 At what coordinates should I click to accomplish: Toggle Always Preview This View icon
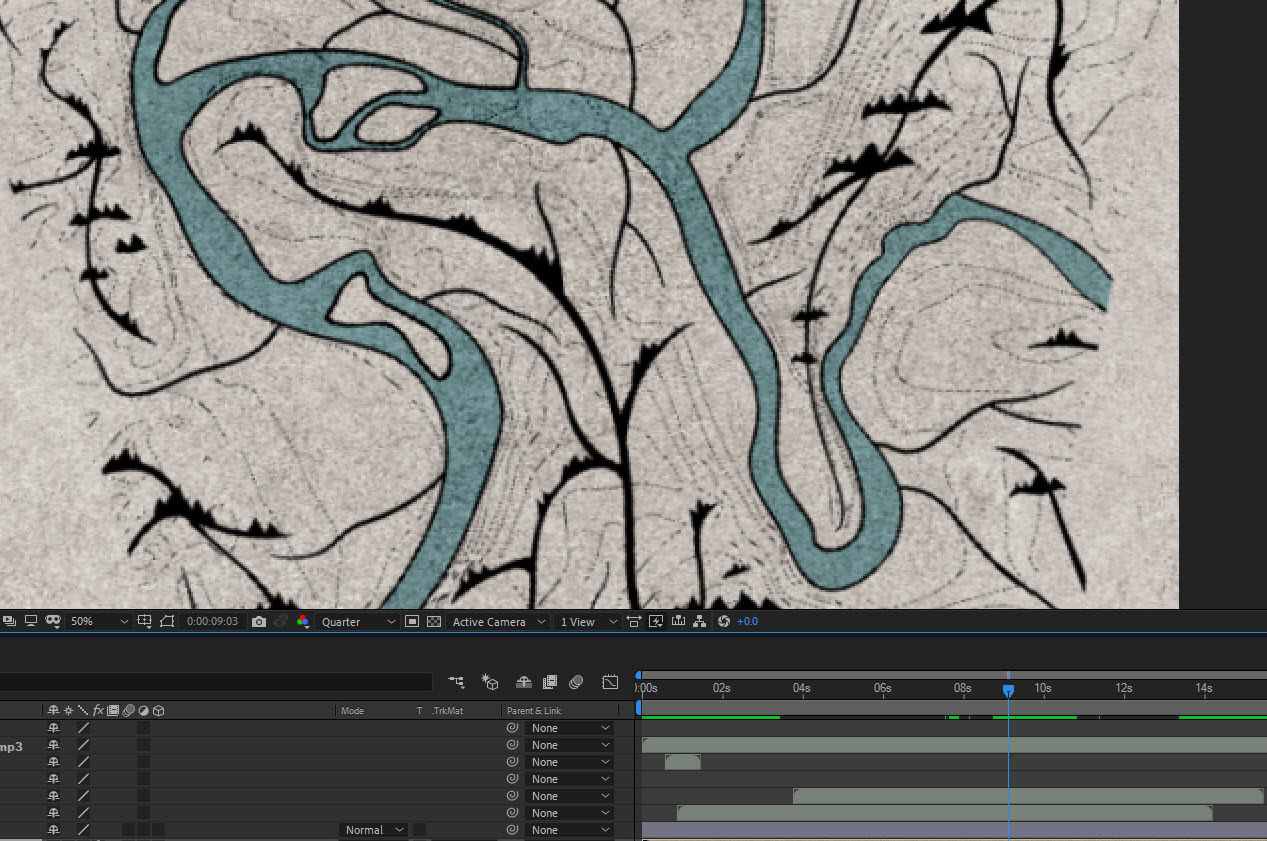(9, 621)
